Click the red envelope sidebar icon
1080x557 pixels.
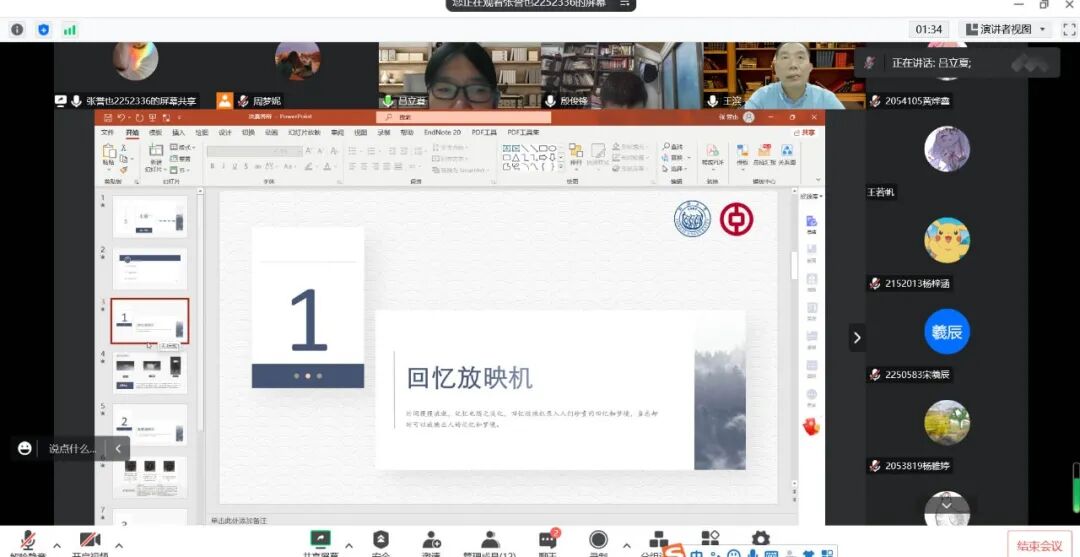coord(811,427)
